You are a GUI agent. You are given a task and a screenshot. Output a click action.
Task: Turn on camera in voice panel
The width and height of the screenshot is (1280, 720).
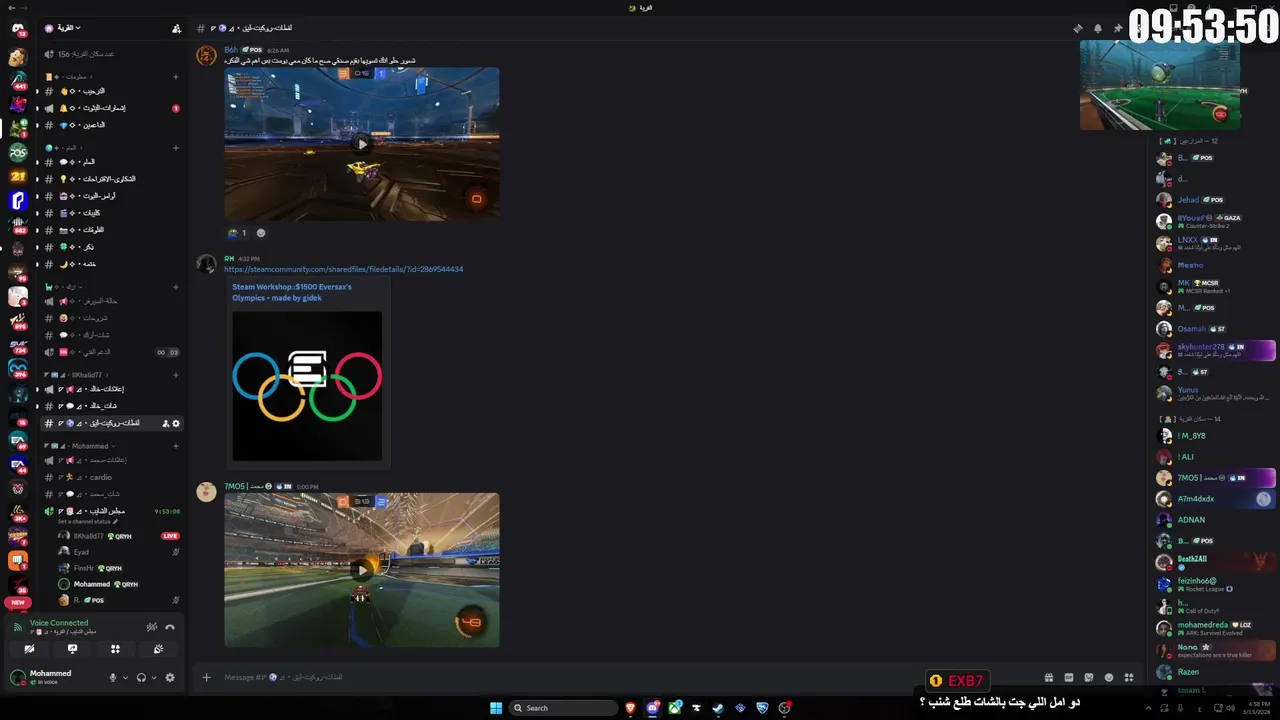(x=29, y=649)
